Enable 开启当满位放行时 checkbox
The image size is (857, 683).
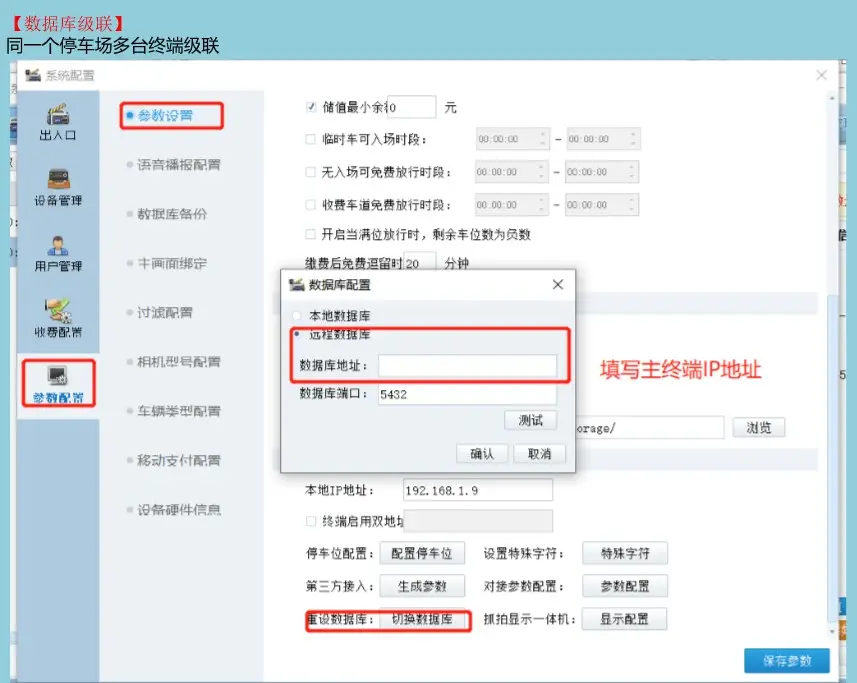coord(310,235)
